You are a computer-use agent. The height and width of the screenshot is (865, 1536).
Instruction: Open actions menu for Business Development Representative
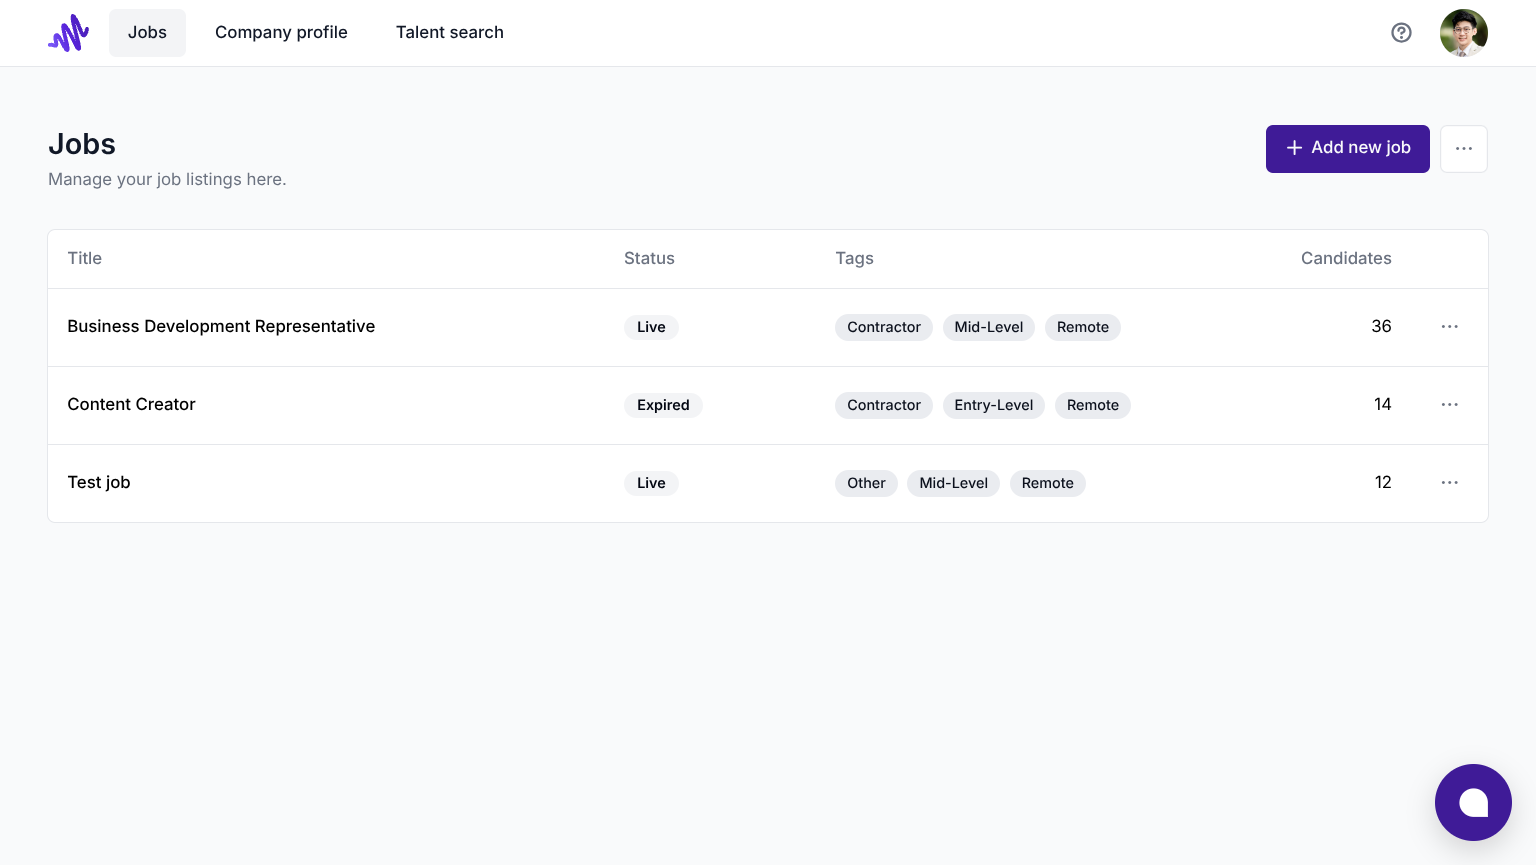[x=1450, y=327]
